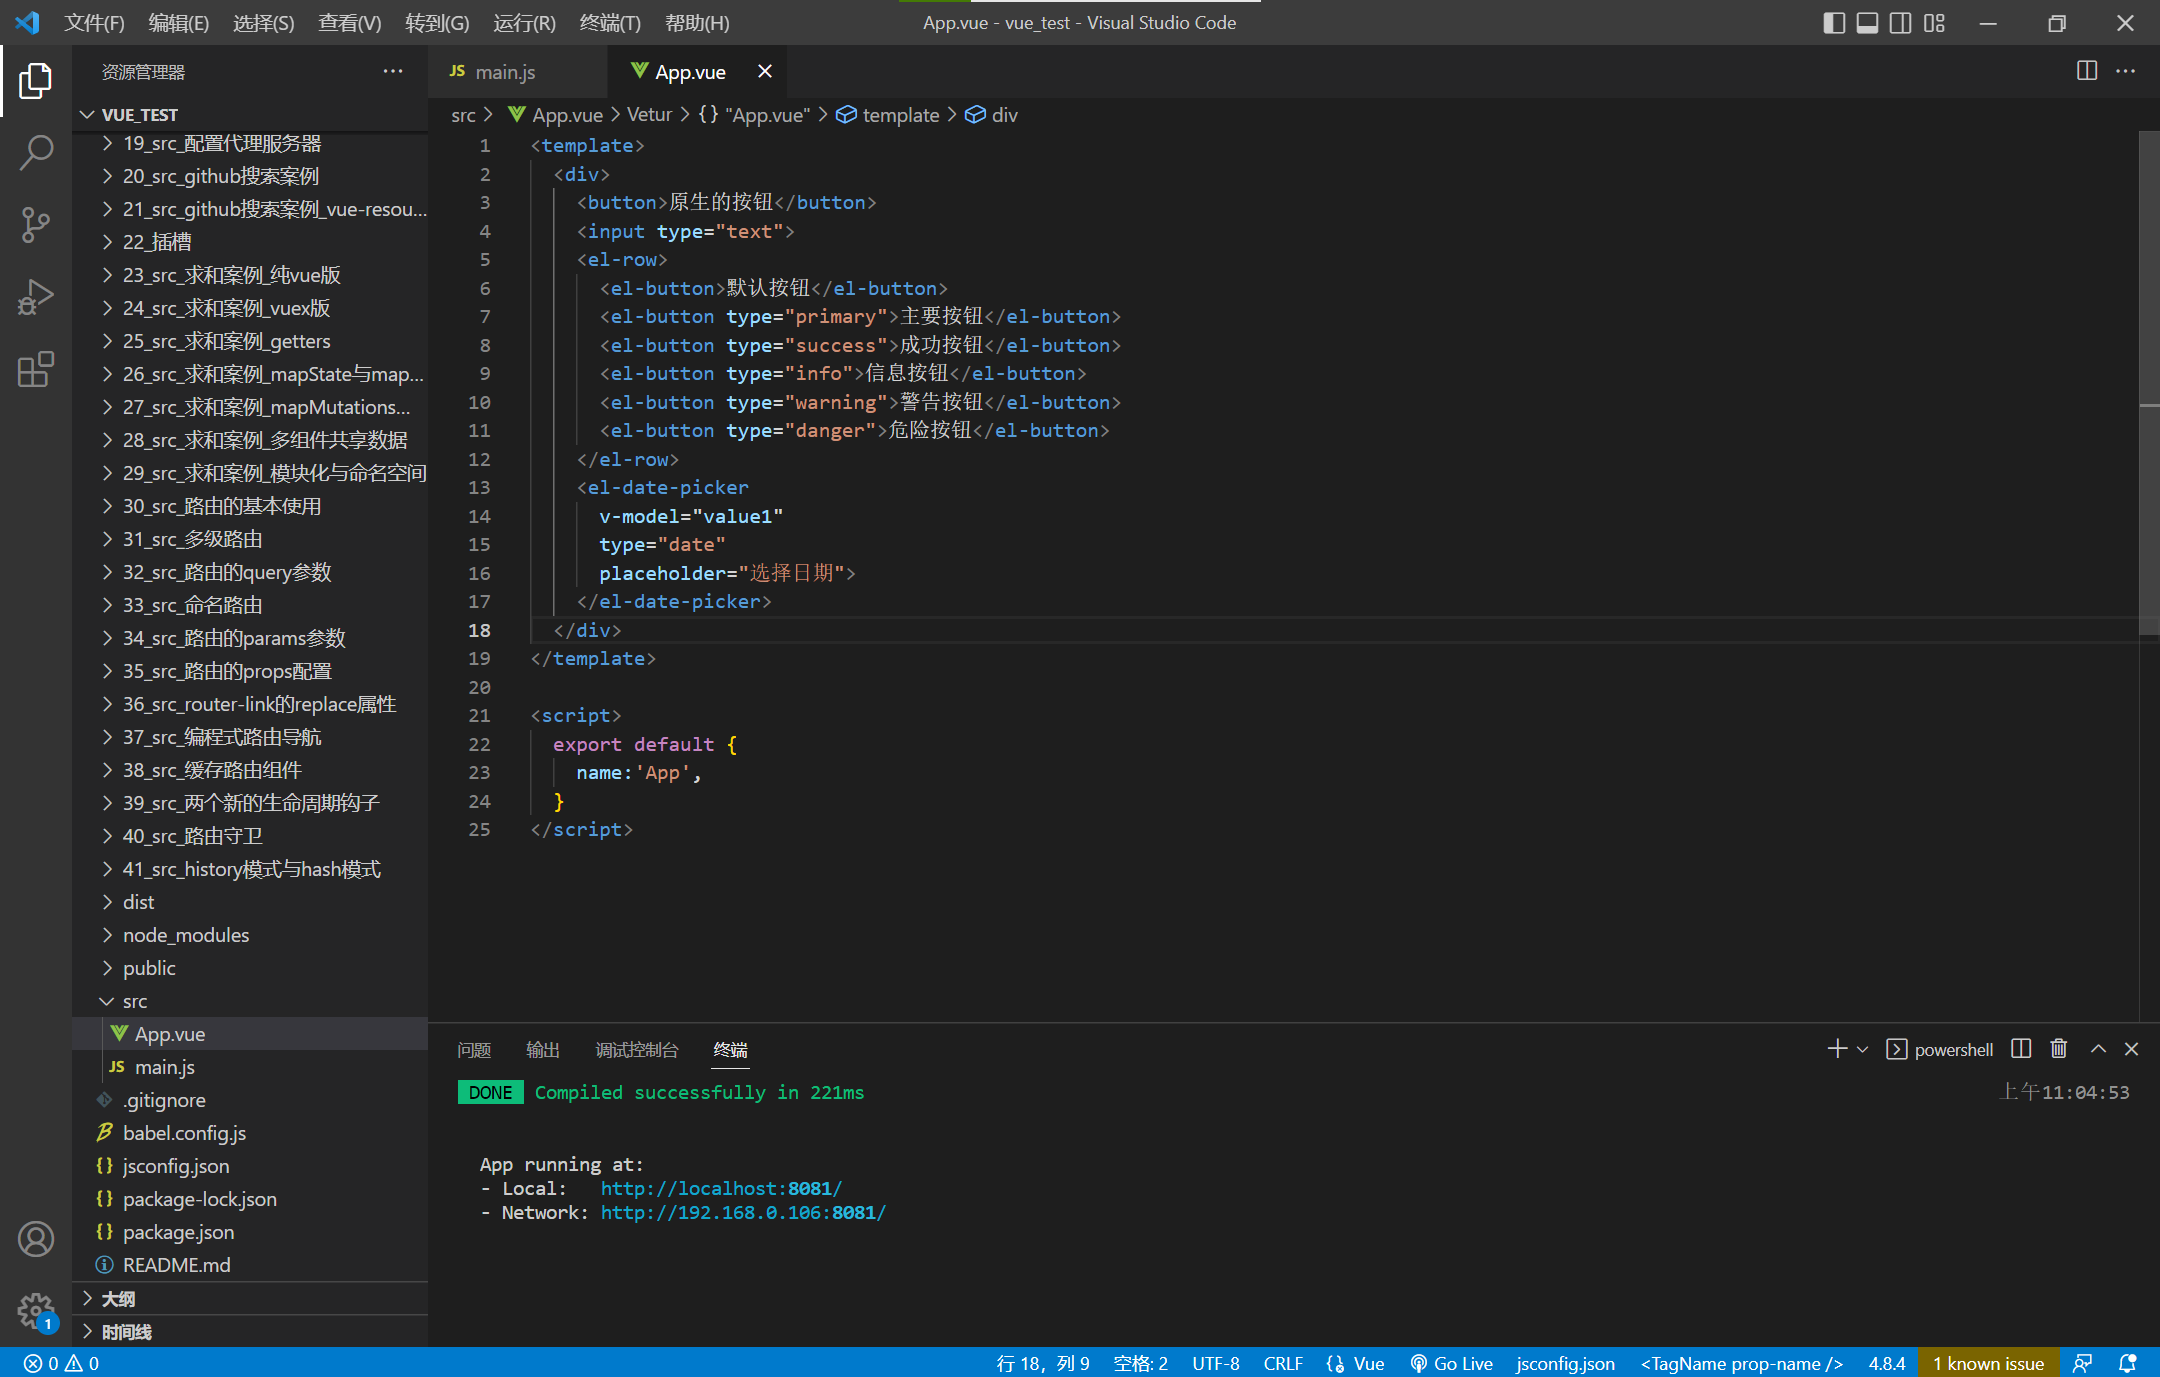
Task: Switch to 调试控制台 panel tab
Action: click(637, 1049)
